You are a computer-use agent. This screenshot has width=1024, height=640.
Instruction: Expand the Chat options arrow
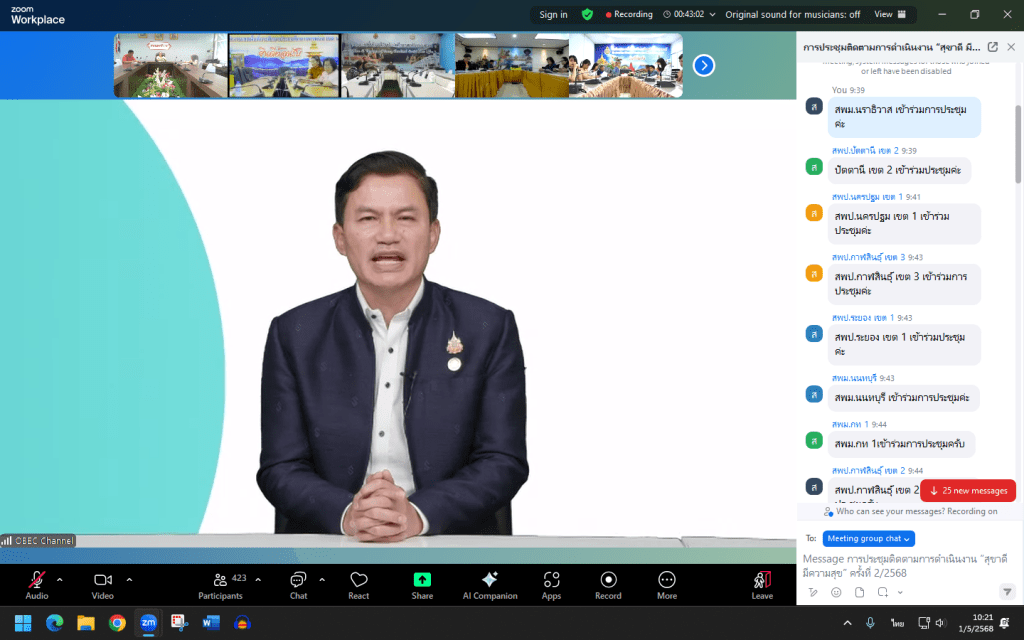(322, 579)
